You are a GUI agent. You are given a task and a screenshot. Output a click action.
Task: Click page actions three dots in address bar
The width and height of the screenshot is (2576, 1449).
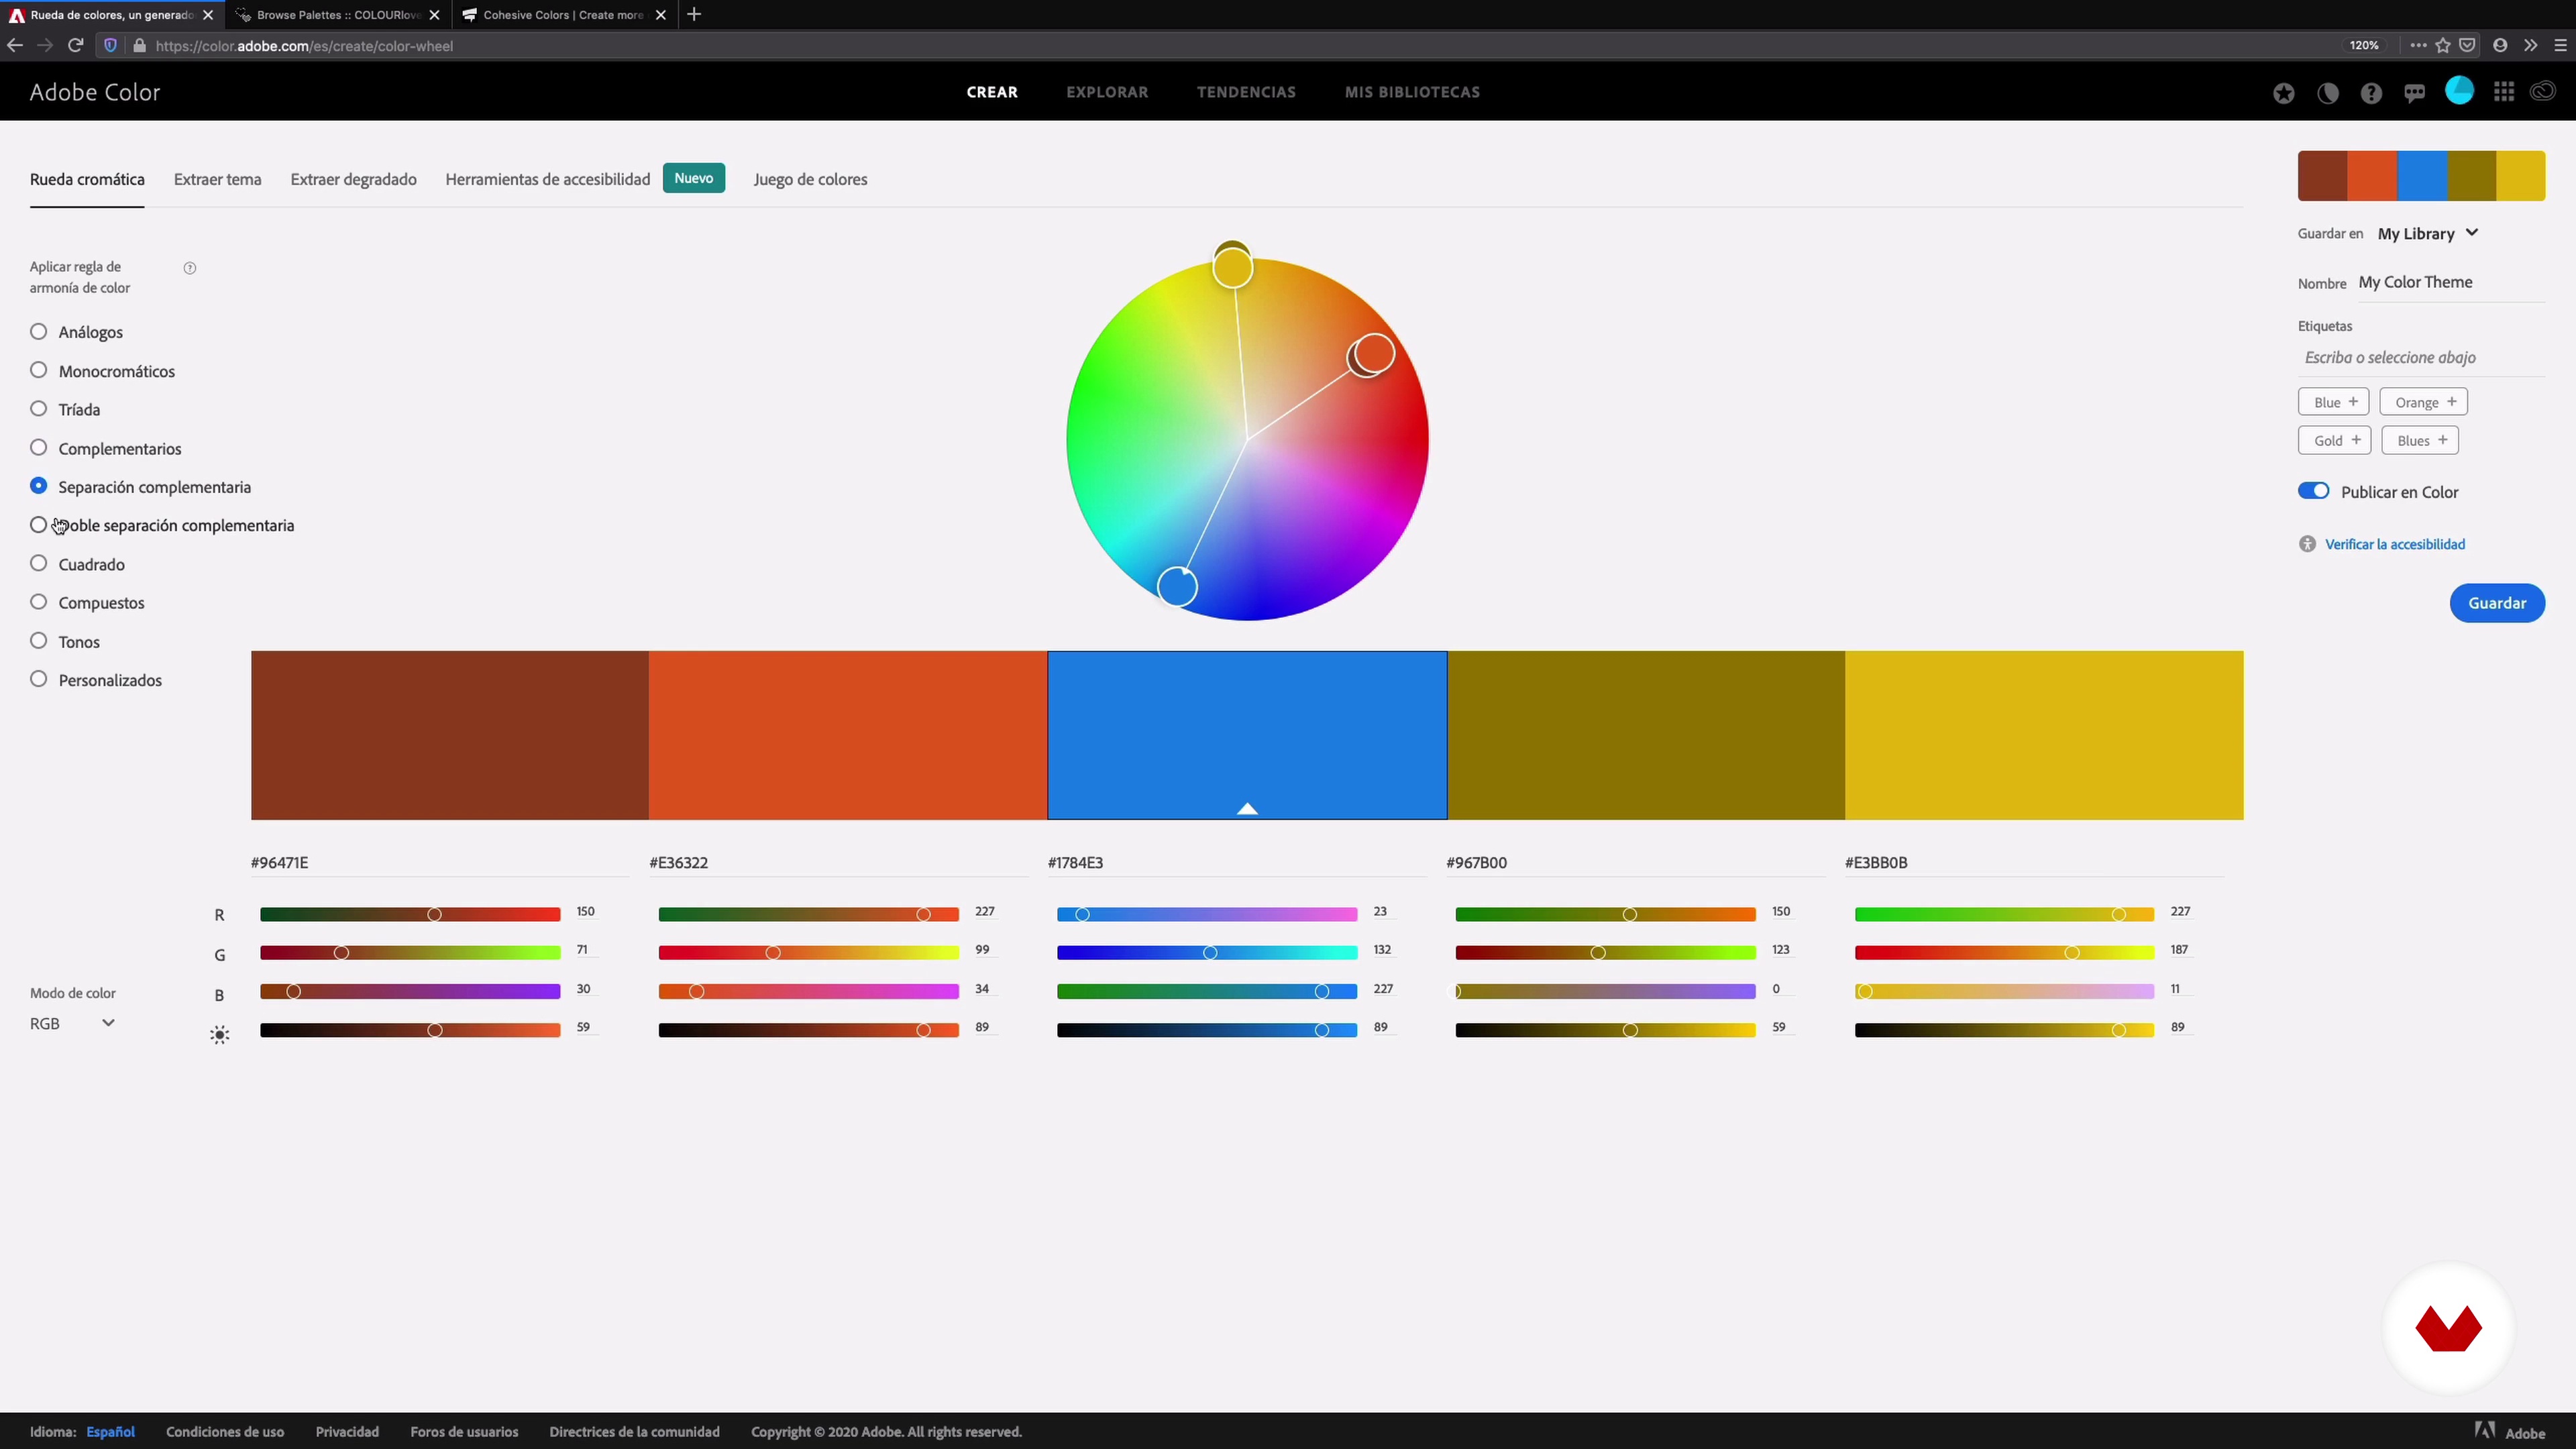coord(2418,45)
